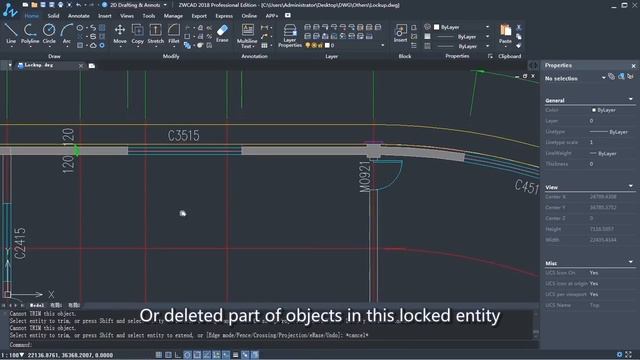The image size is (640, 360).
Task: Activate the Copy tool
Action: click(138, 33)
